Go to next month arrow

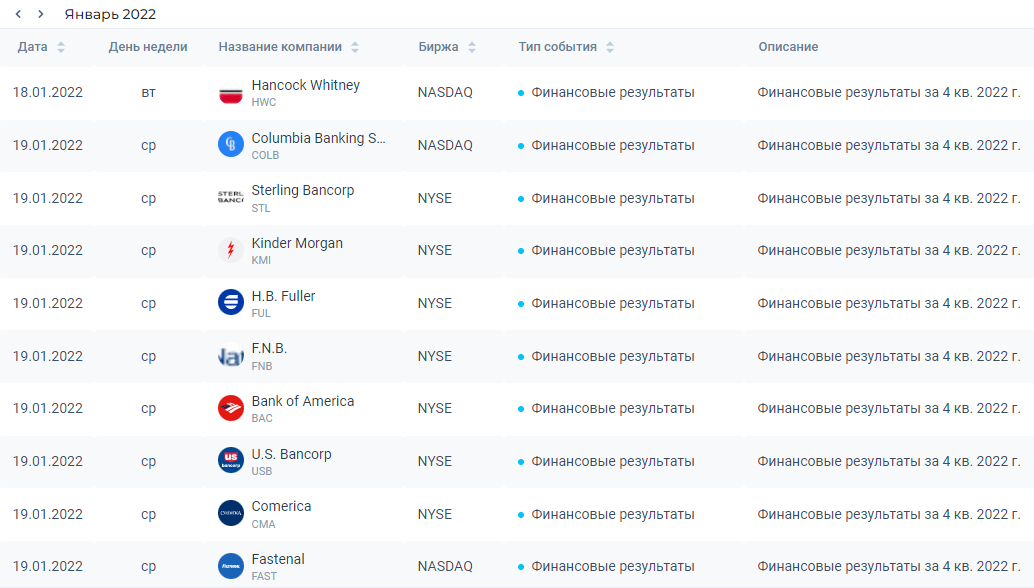click(41, 14)
